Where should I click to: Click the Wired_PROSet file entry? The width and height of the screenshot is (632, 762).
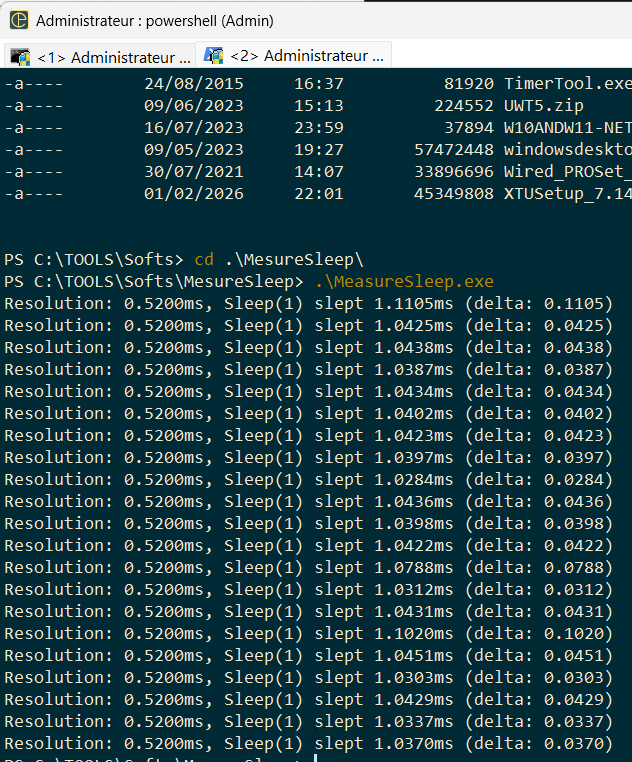tap(567, 171)
